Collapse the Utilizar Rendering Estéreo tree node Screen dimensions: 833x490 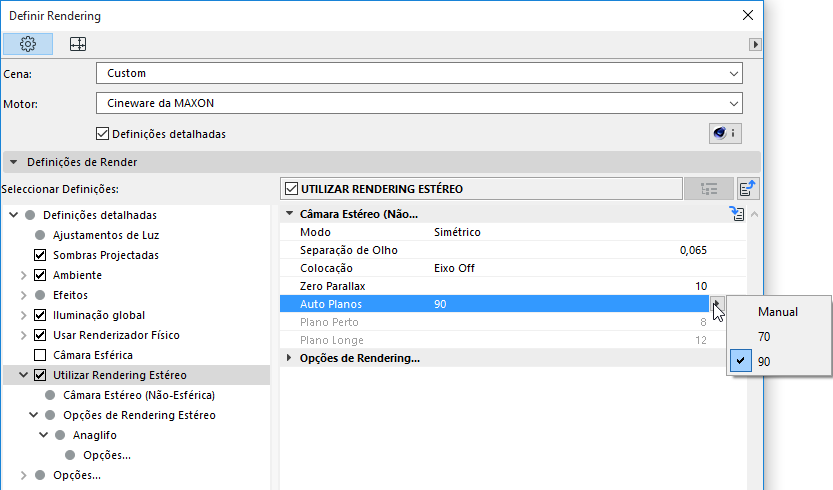23,375
